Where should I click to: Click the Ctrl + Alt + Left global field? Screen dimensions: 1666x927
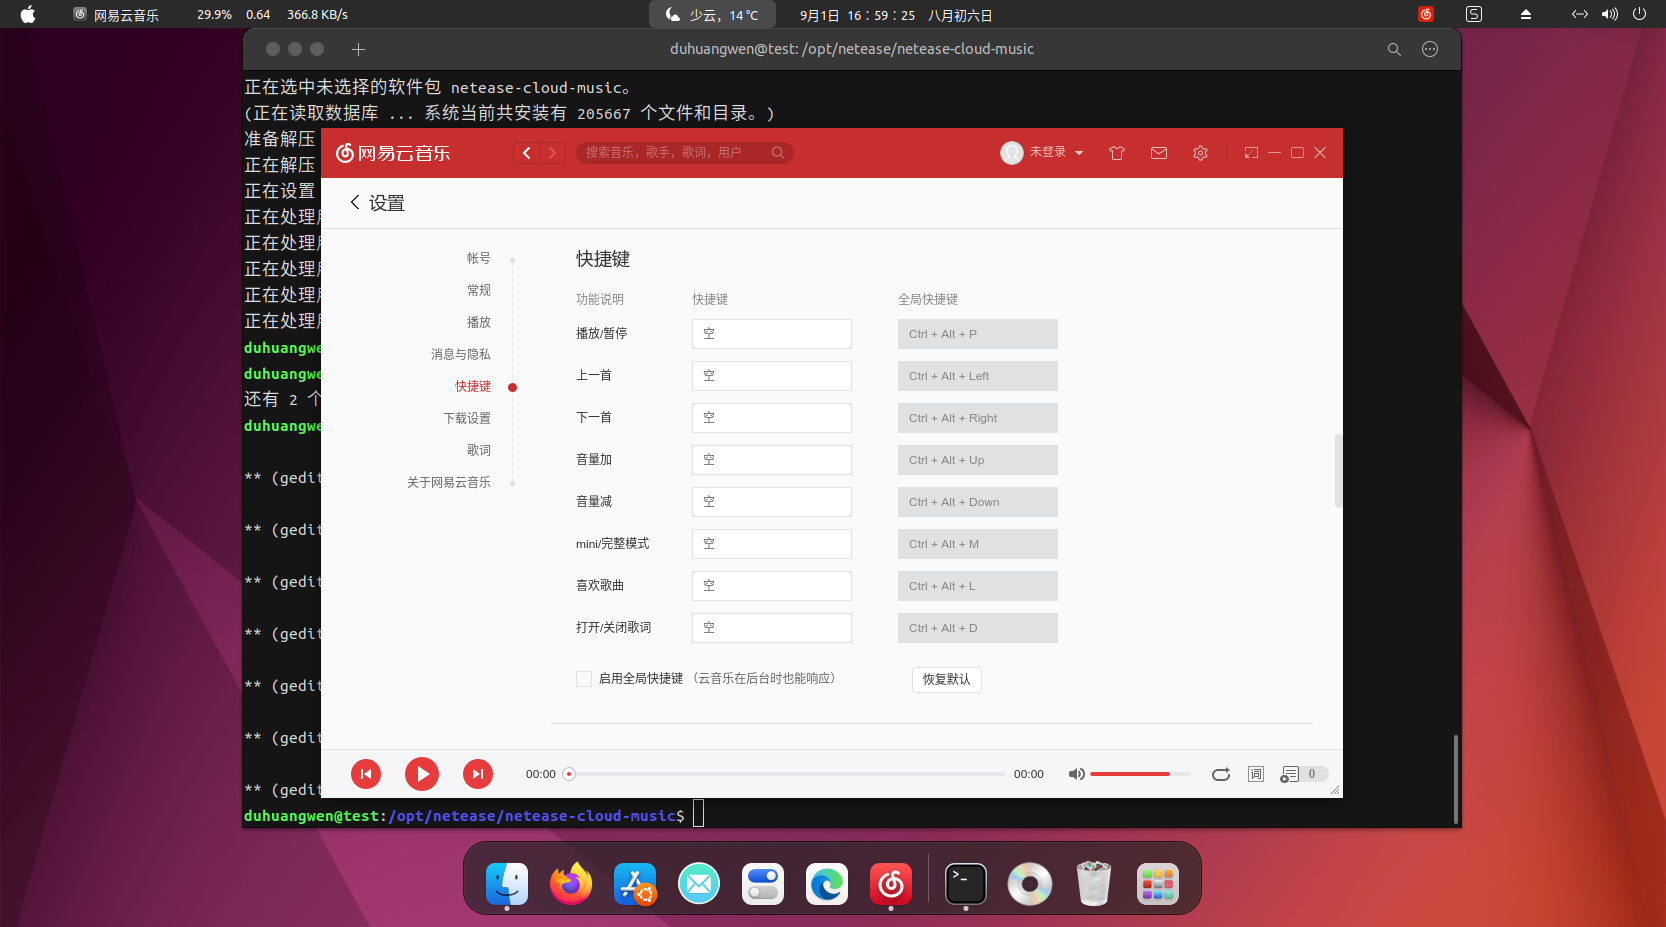tap(978, 376)
